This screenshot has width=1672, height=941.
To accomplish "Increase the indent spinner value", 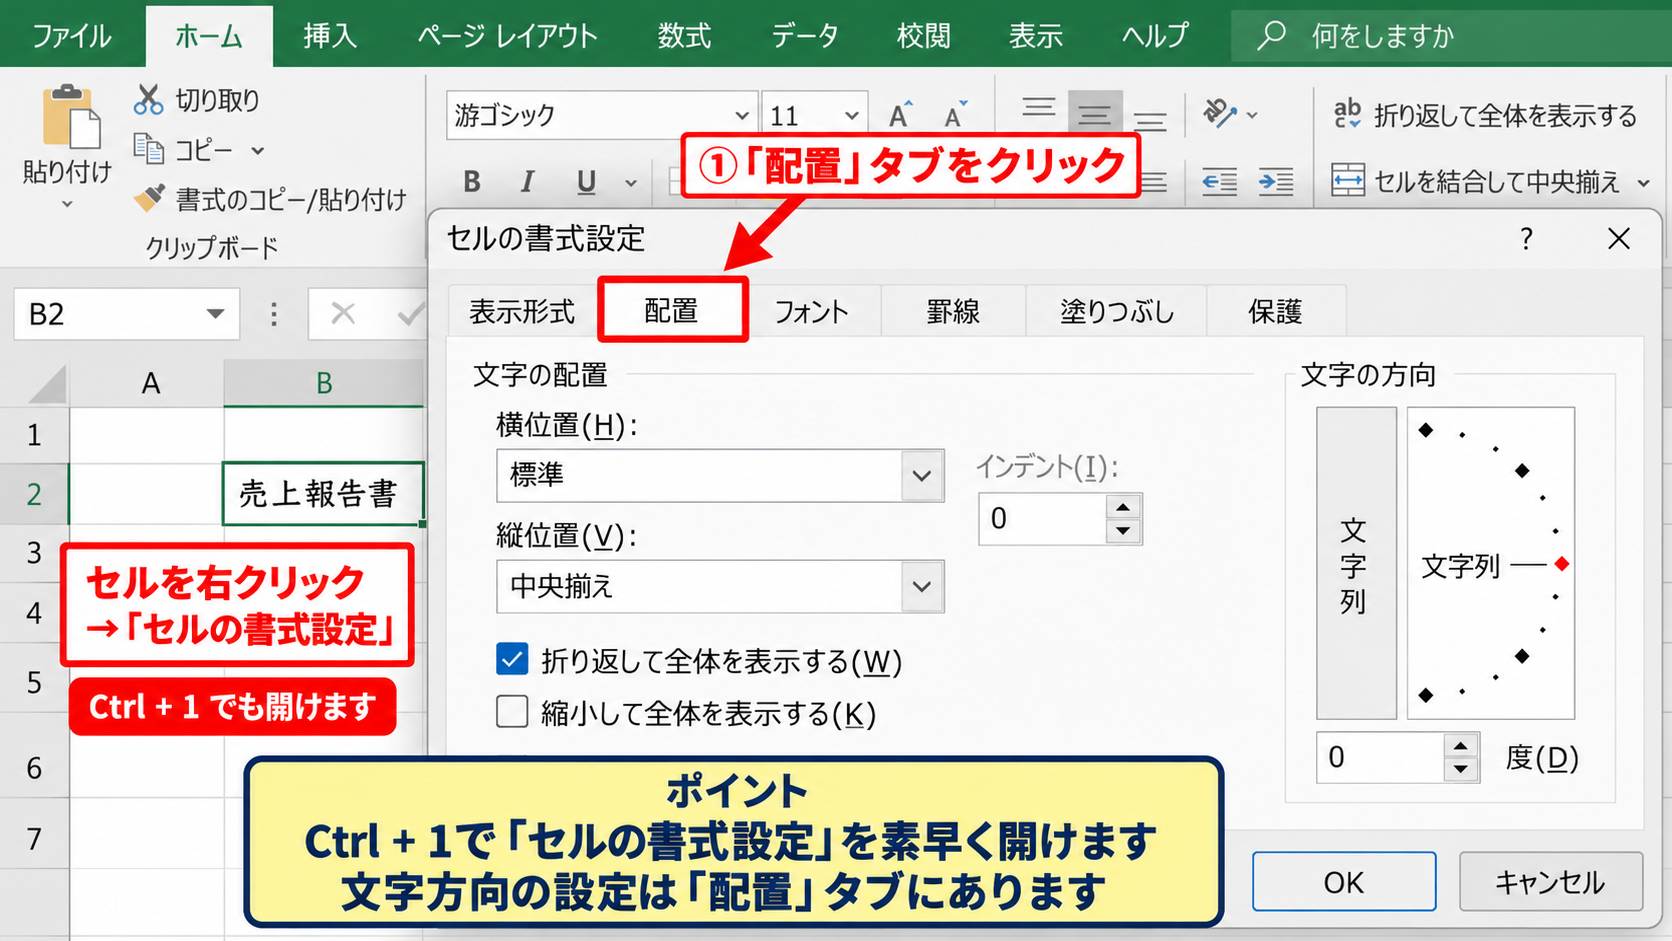I will [x=1123, y=507].
